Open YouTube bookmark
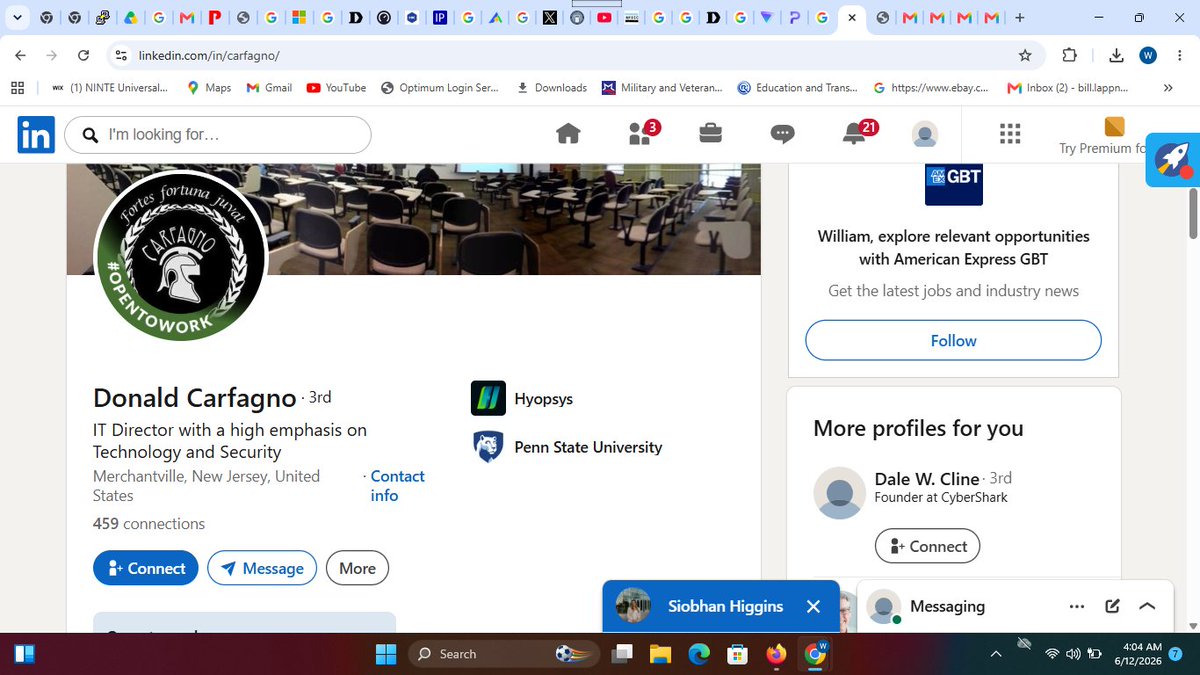The image size is (1200, 675). point(336,88)
